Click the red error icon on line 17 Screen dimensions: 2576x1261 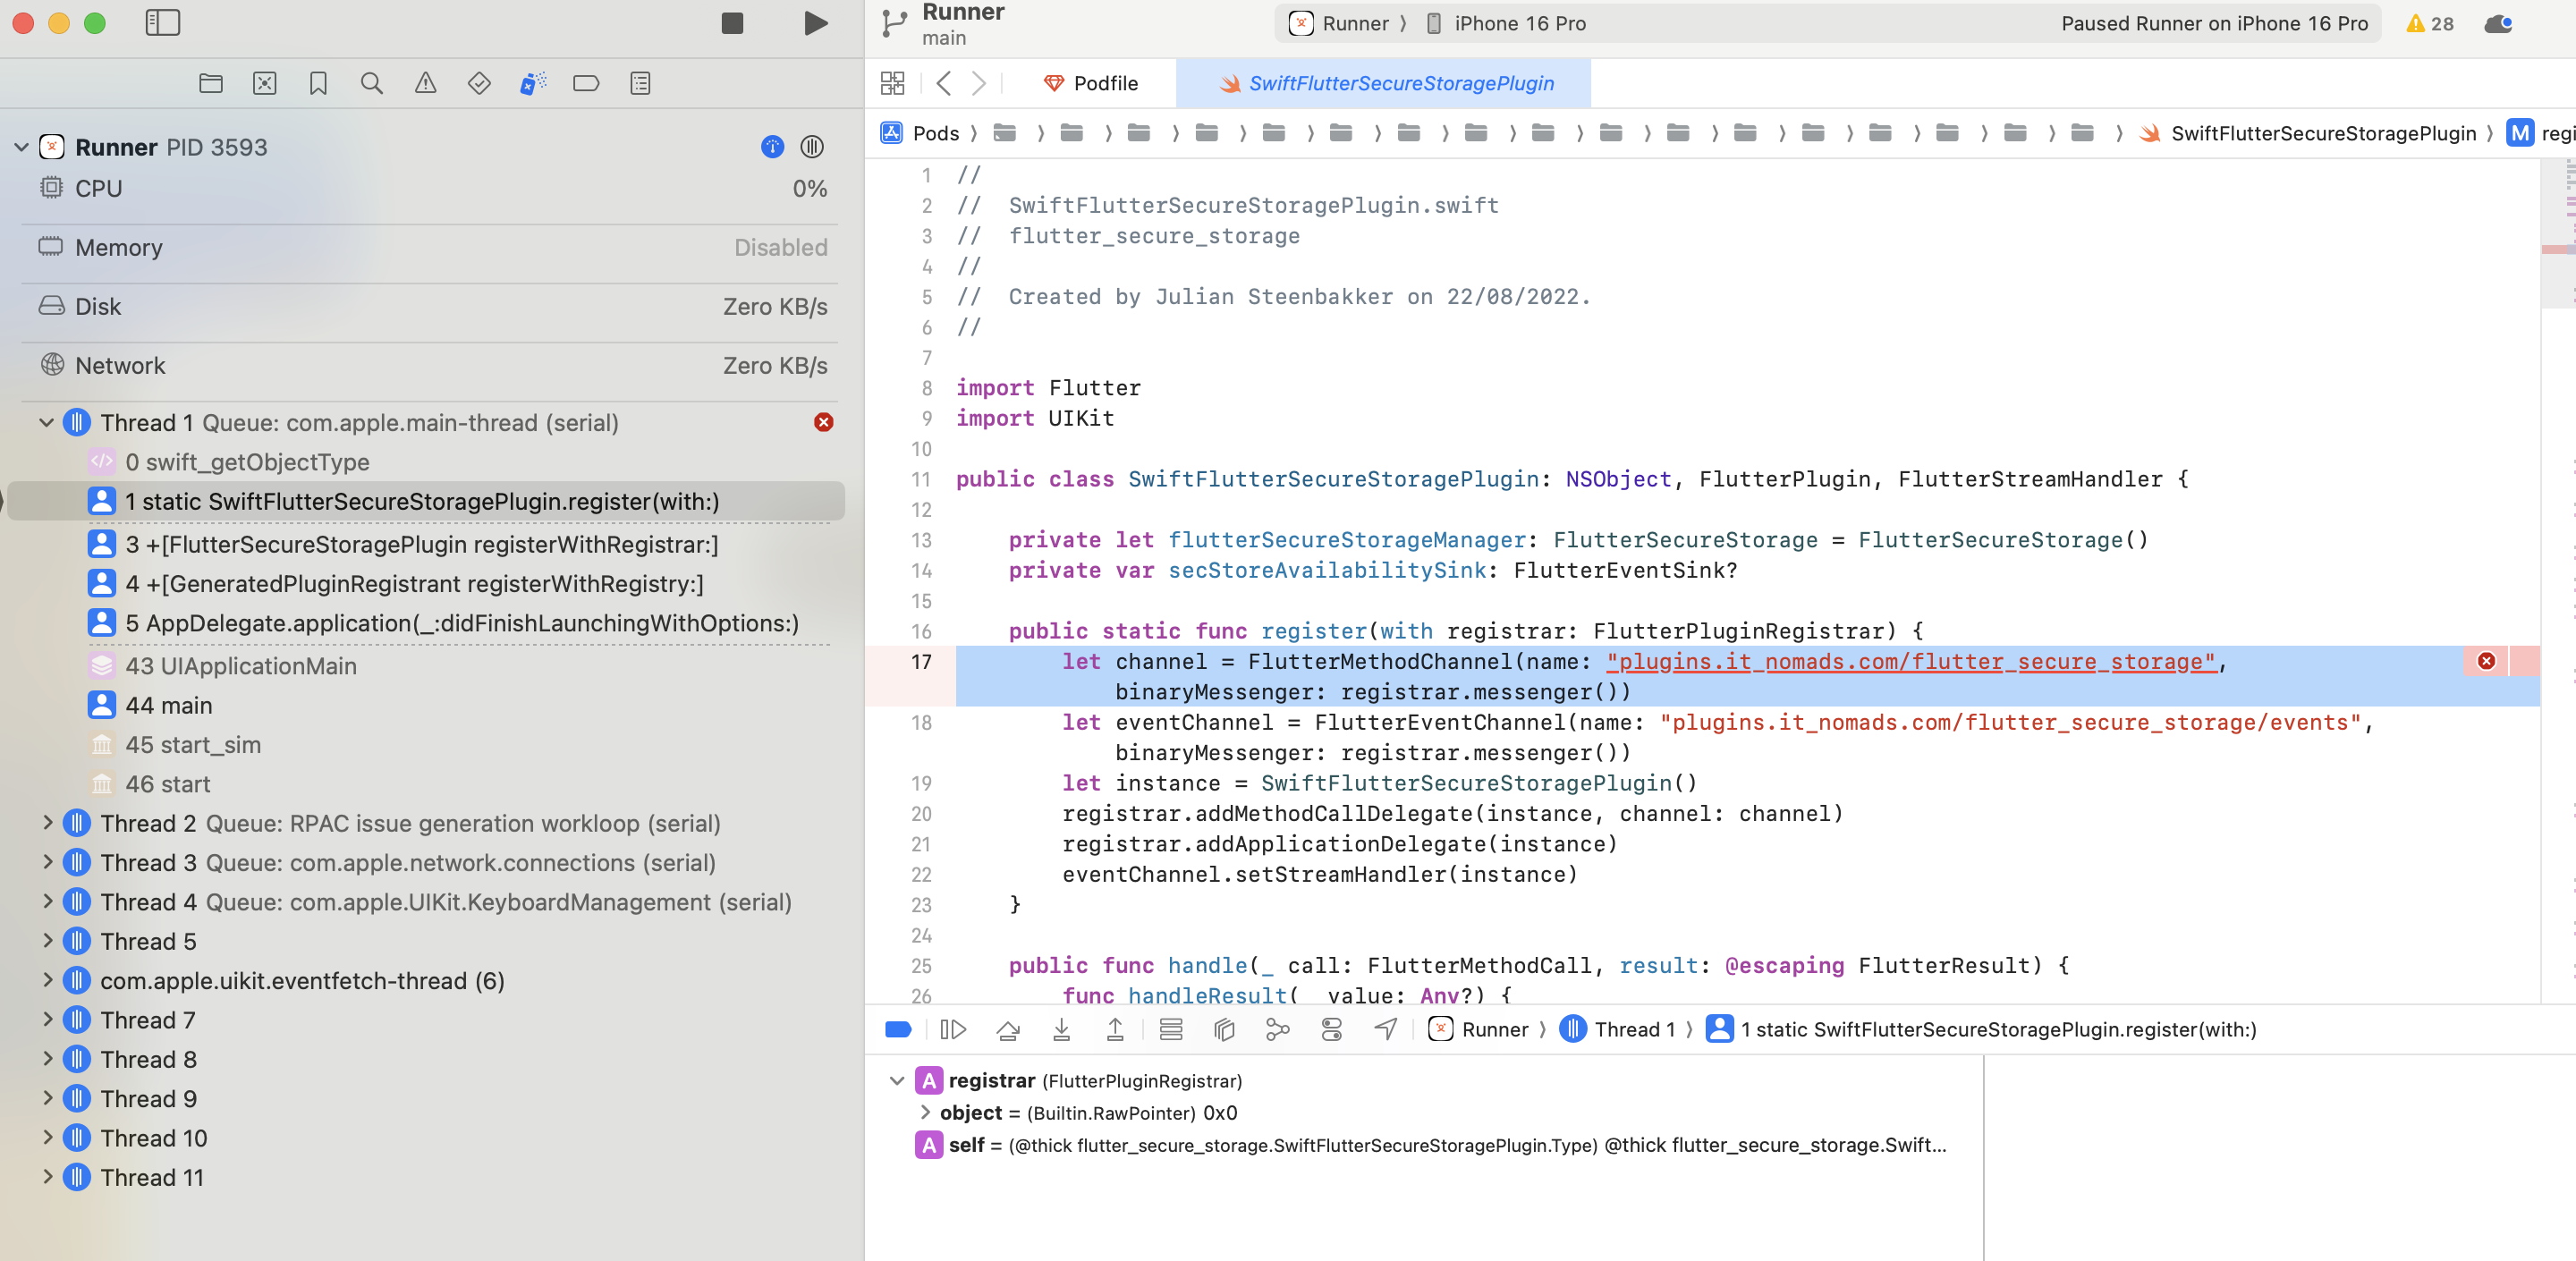click(x=2486, y=661)
